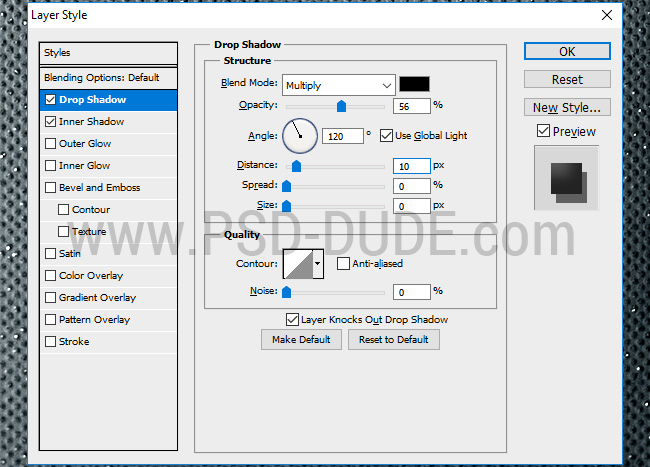The width and height of the screenshot is (650, 467).
Task: Select the Bevel and Emboss effect row
Action: tap(108, 188)
